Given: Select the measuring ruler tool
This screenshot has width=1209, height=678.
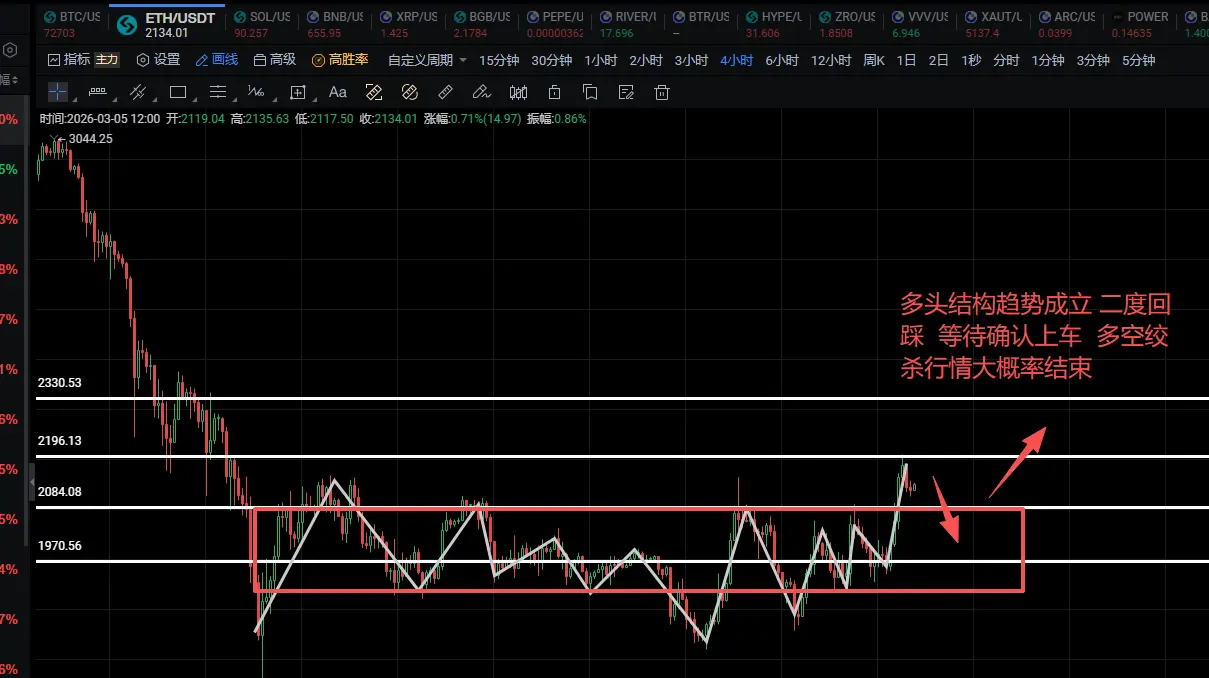Looking at the screenshot, I should [446, 93].
